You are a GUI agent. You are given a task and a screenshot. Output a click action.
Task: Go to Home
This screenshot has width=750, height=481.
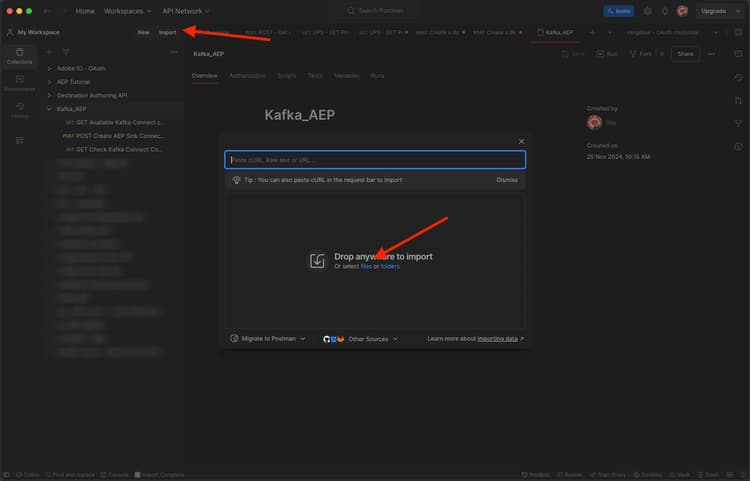85,11
